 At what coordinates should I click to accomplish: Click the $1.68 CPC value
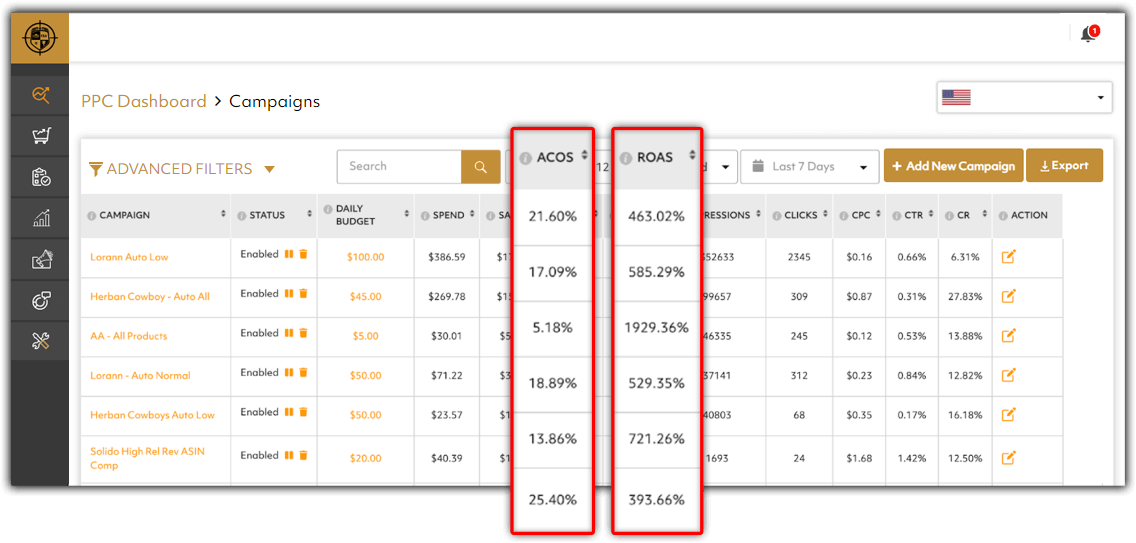pyautogui.click(x=859, y=458)
